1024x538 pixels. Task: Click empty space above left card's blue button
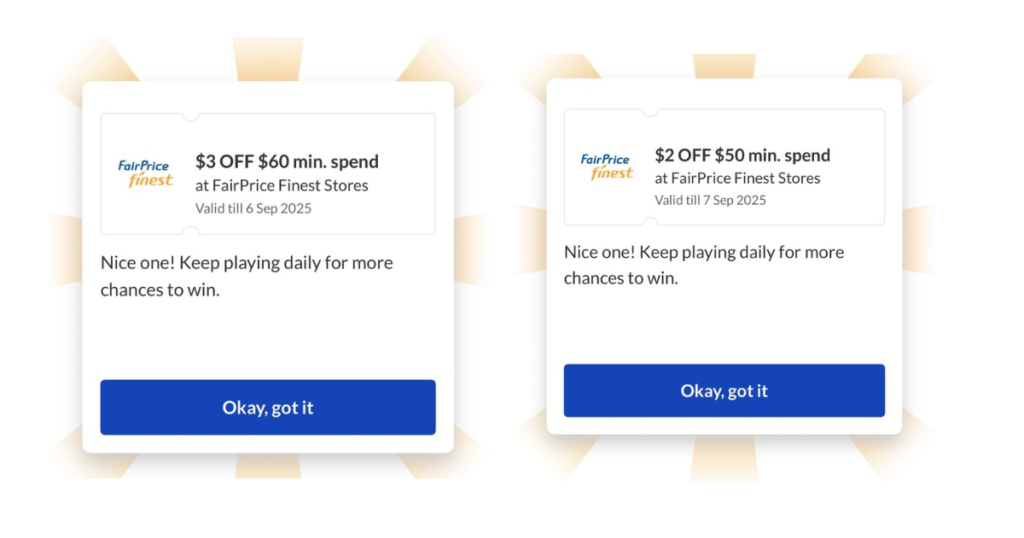pos(267,340)
